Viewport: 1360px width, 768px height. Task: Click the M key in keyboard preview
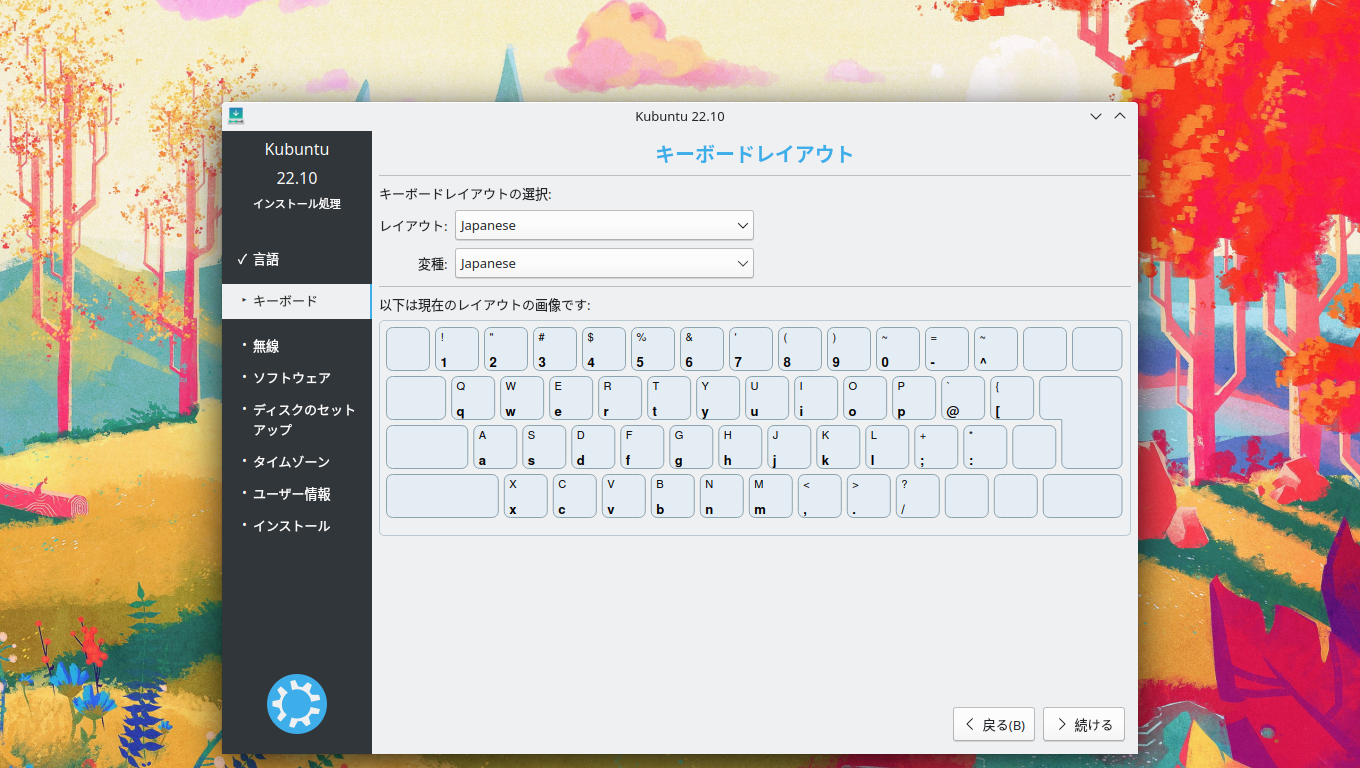771,496
